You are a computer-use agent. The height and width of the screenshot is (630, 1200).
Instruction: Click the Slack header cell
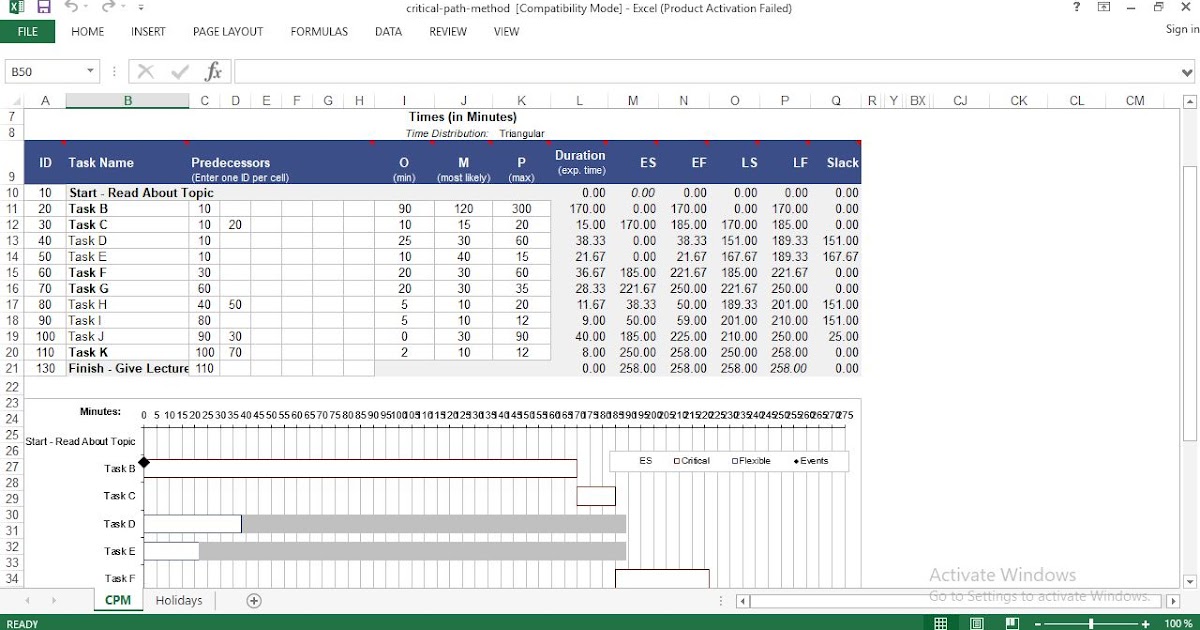tap(842, 162)
